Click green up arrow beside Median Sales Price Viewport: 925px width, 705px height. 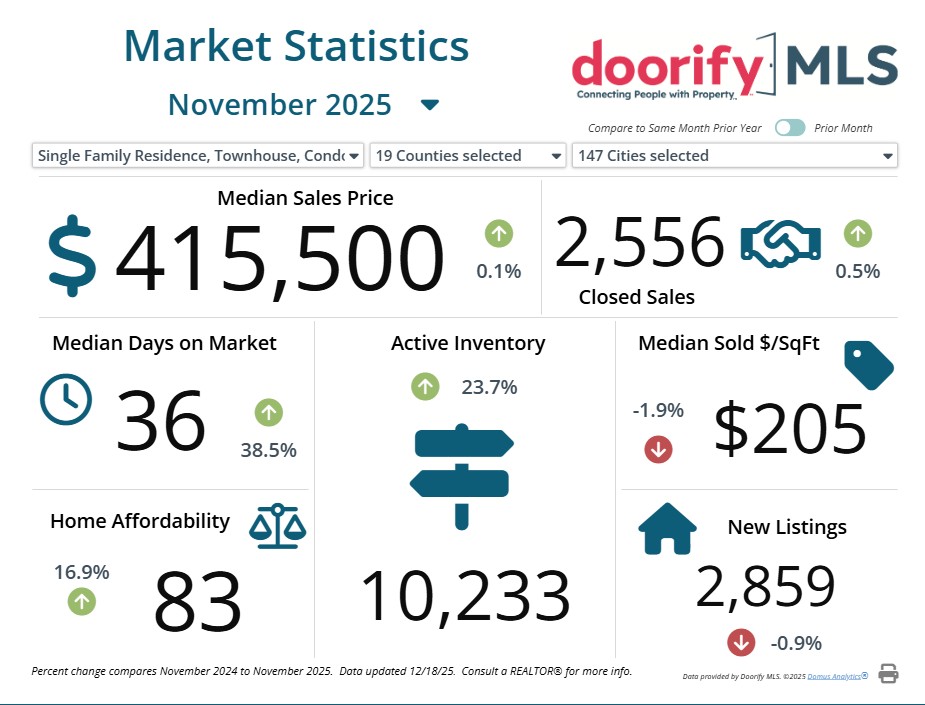499,234
